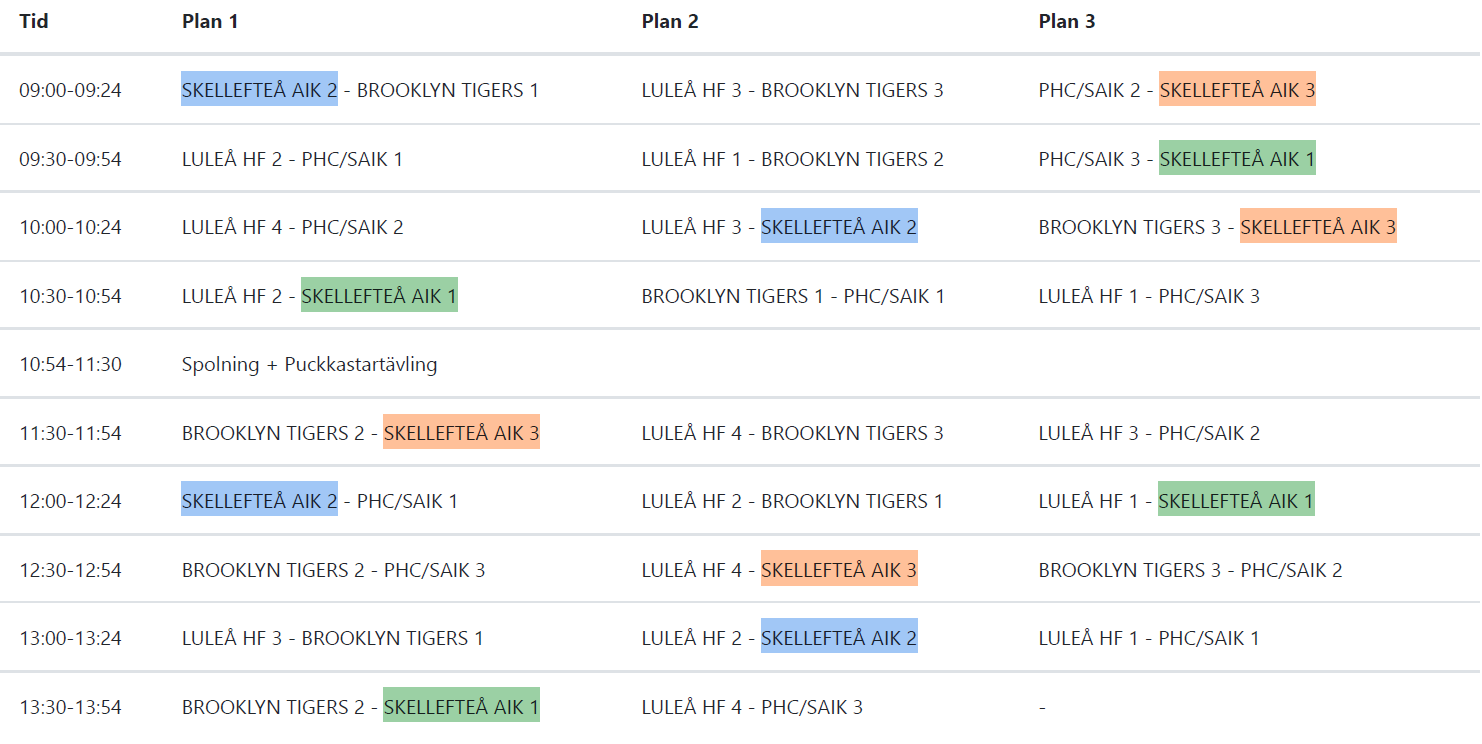Select the LULEÅ HF 1 - PHC/SAIK 1 match
The image size is (1482, 744).
tap(1149, 638)
